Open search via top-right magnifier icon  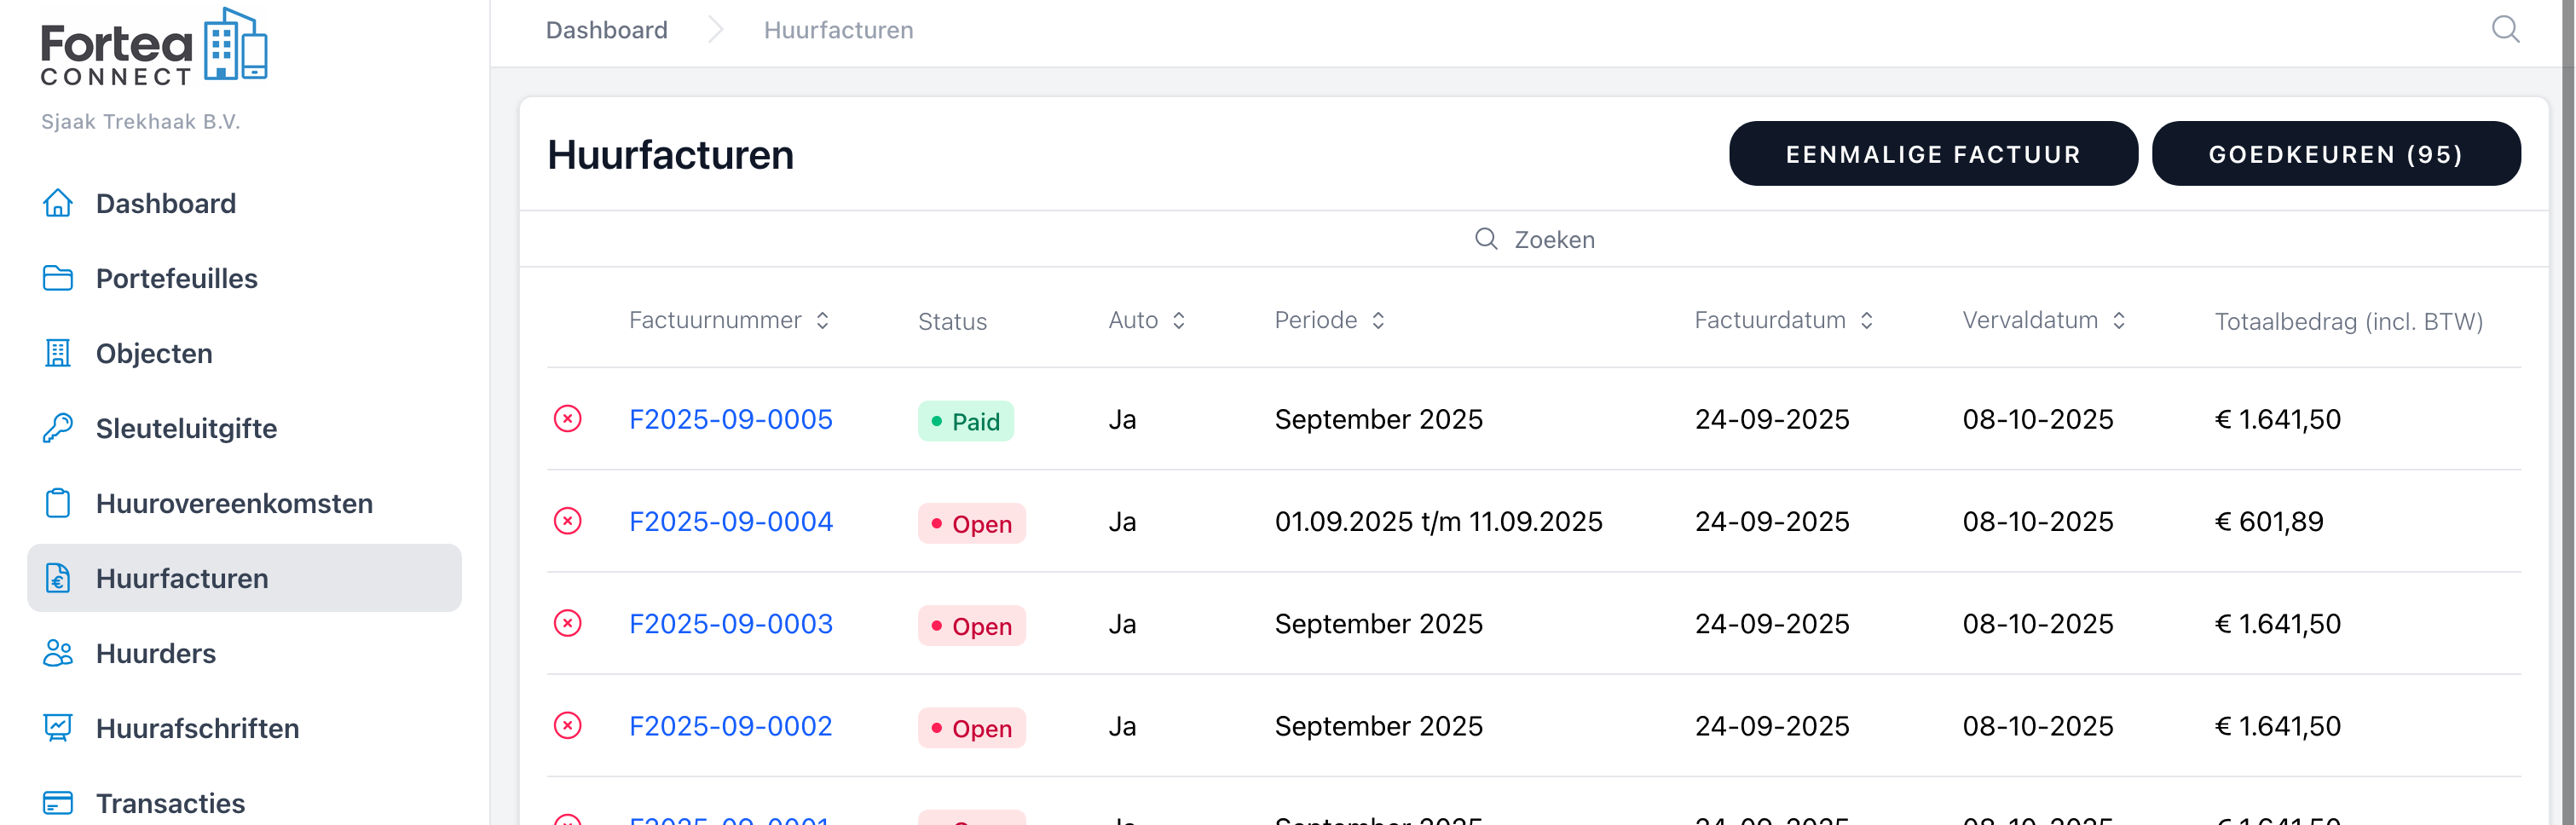tap(2504, 30)
